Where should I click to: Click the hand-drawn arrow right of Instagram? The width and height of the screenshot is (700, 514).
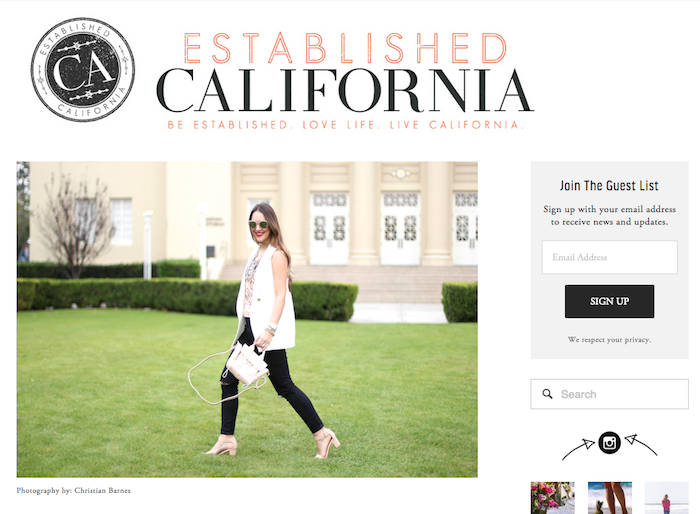point(641,445)
